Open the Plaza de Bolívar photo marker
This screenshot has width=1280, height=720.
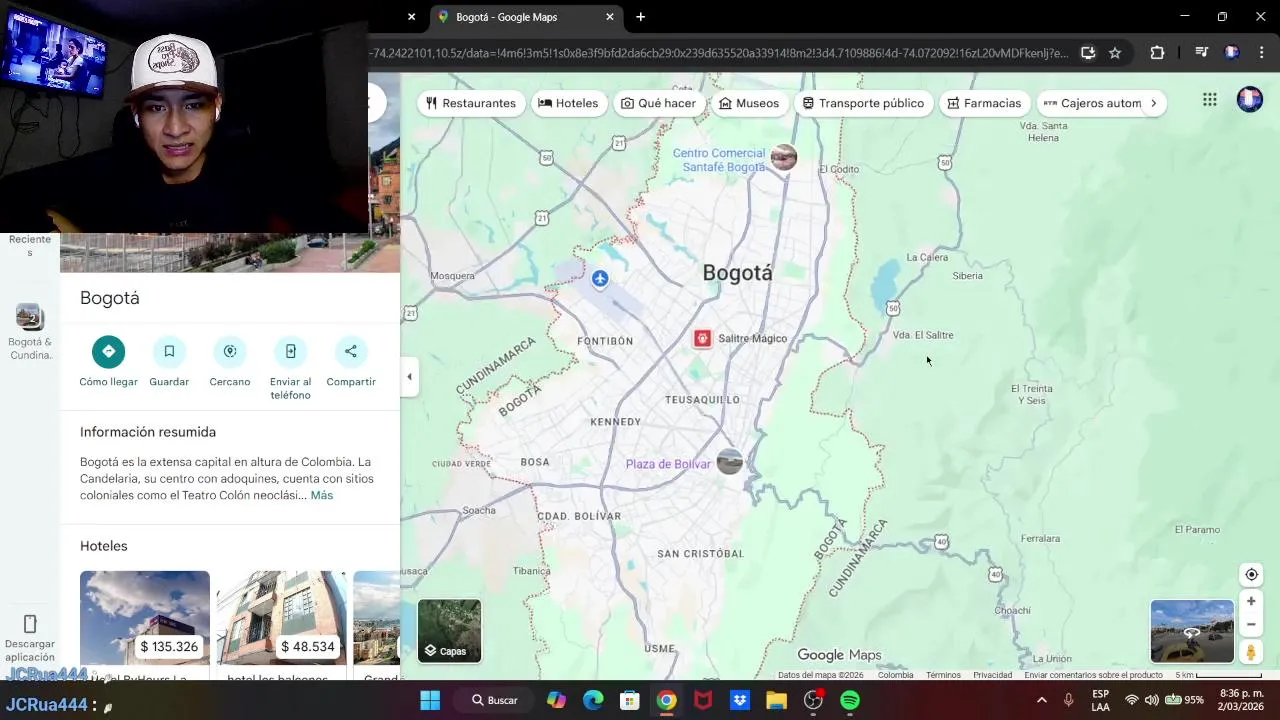(730, 461)
